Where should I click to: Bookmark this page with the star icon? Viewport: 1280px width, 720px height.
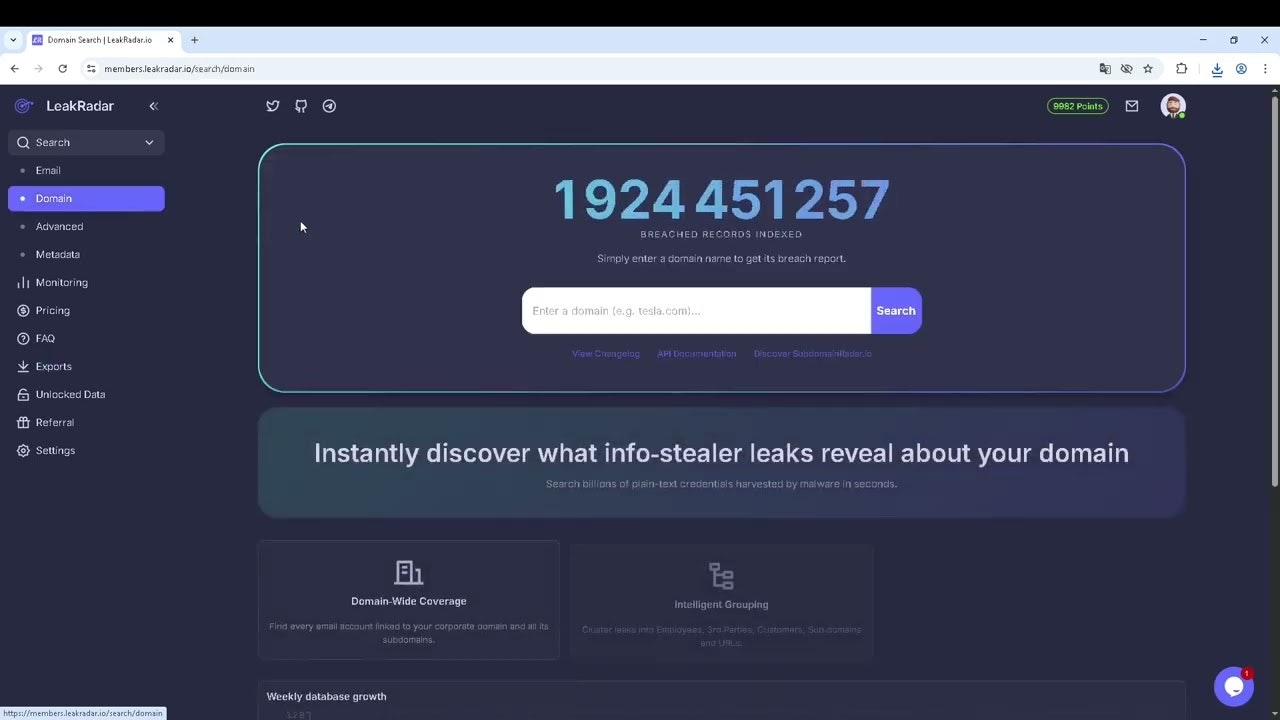[1148, 68]
